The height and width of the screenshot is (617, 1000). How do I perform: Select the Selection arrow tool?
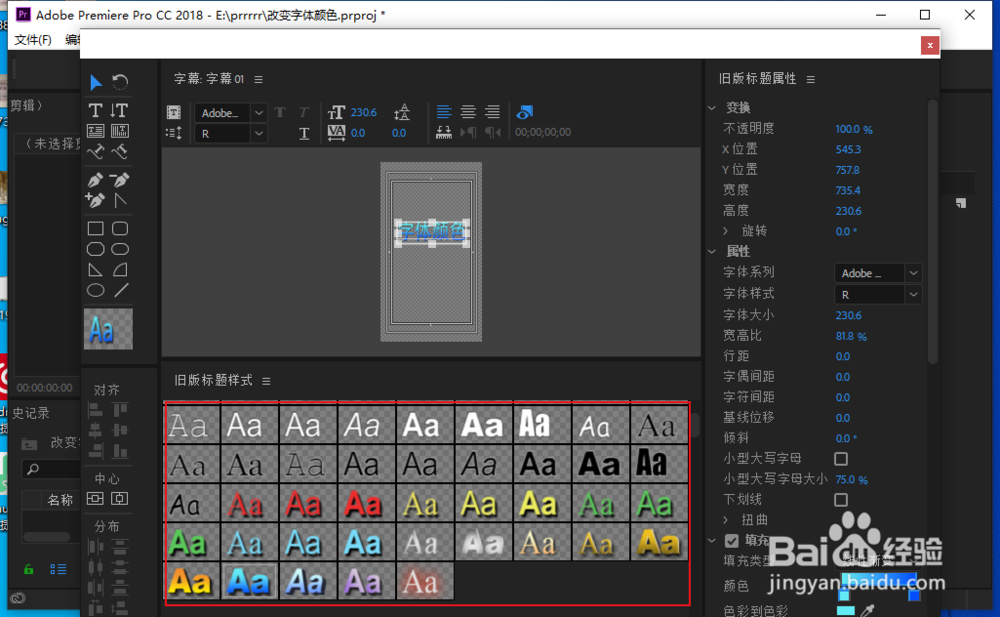click(x=96, y=82)
